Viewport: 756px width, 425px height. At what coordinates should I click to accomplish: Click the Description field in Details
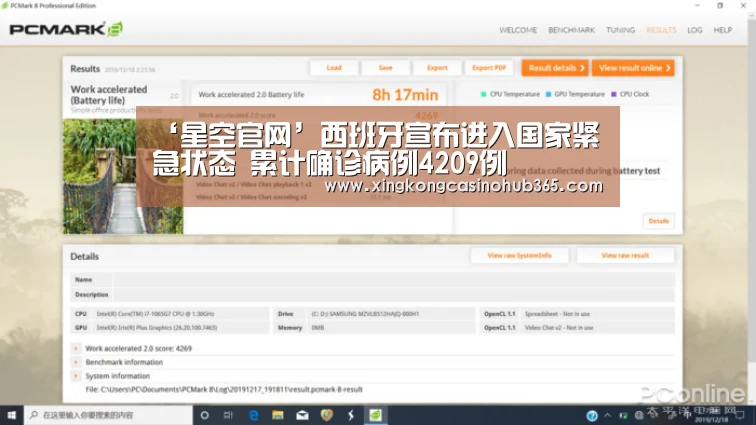click(x=393, y=294)
